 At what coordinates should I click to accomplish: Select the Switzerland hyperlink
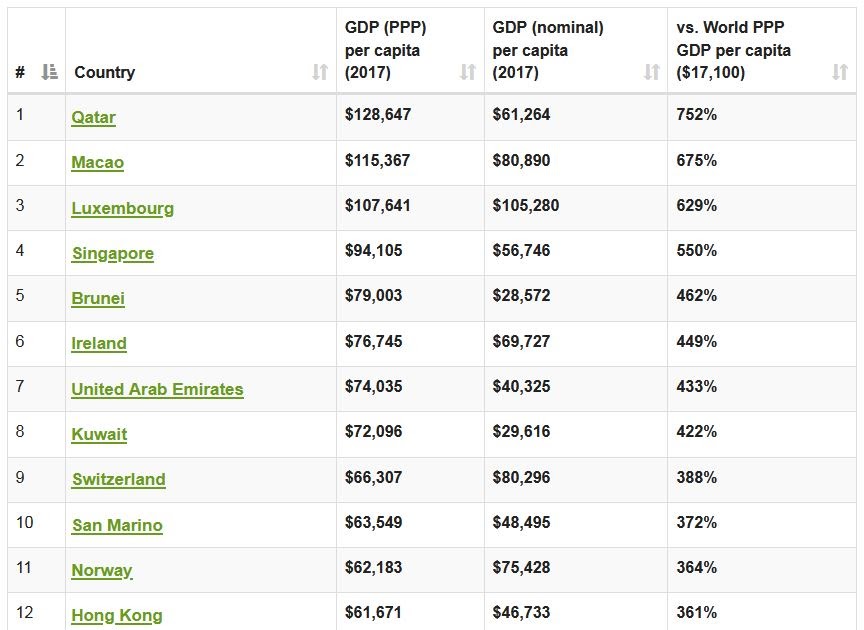119,480
